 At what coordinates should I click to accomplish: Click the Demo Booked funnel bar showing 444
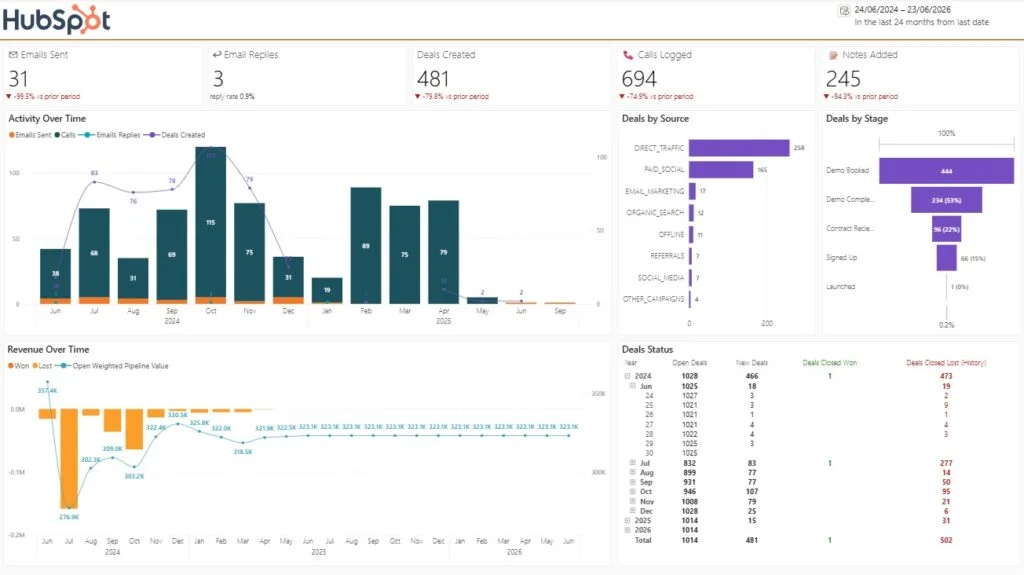click(946, 171)
